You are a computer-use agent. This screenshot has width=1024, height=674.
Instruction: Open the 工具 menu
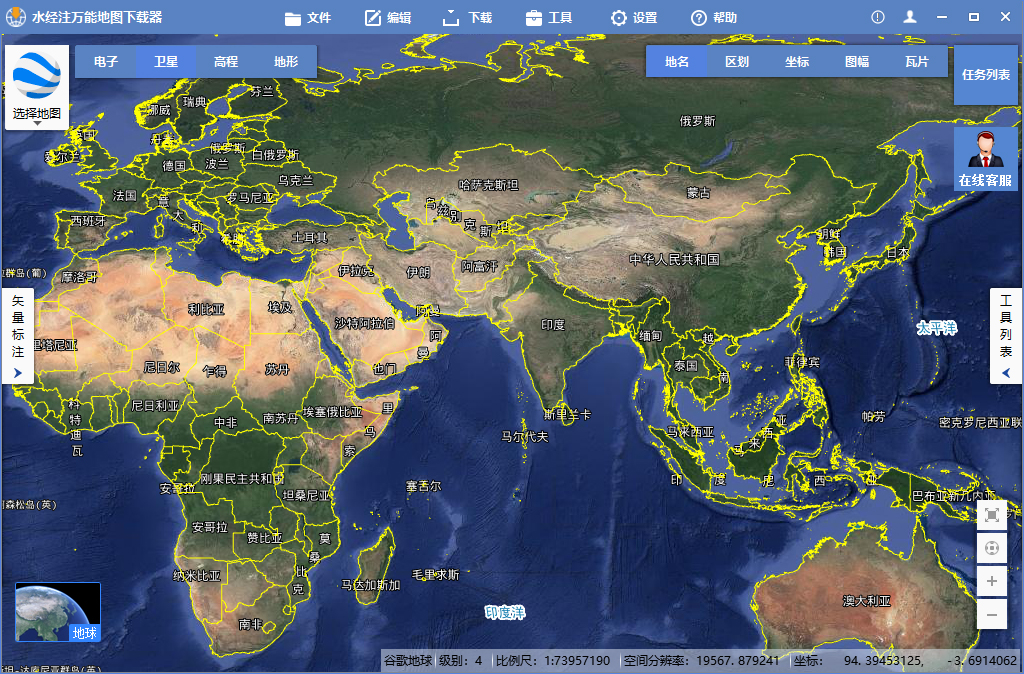[549, 18]
